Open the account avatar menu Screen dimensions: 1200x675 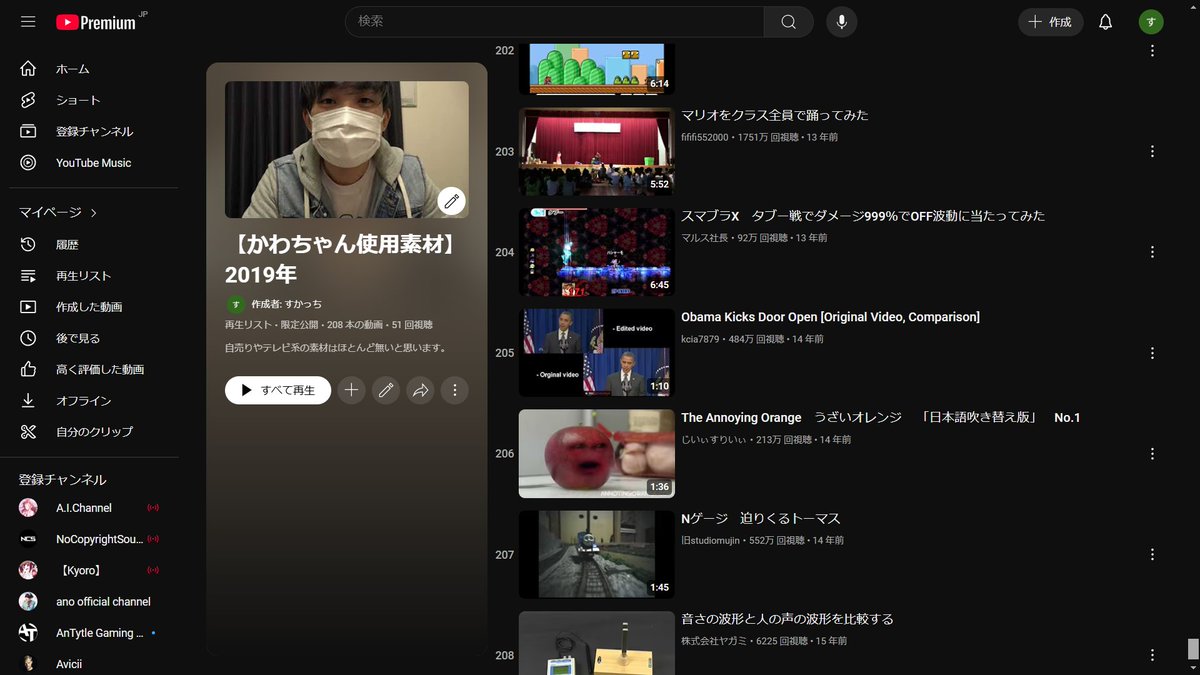point(1151,22)
